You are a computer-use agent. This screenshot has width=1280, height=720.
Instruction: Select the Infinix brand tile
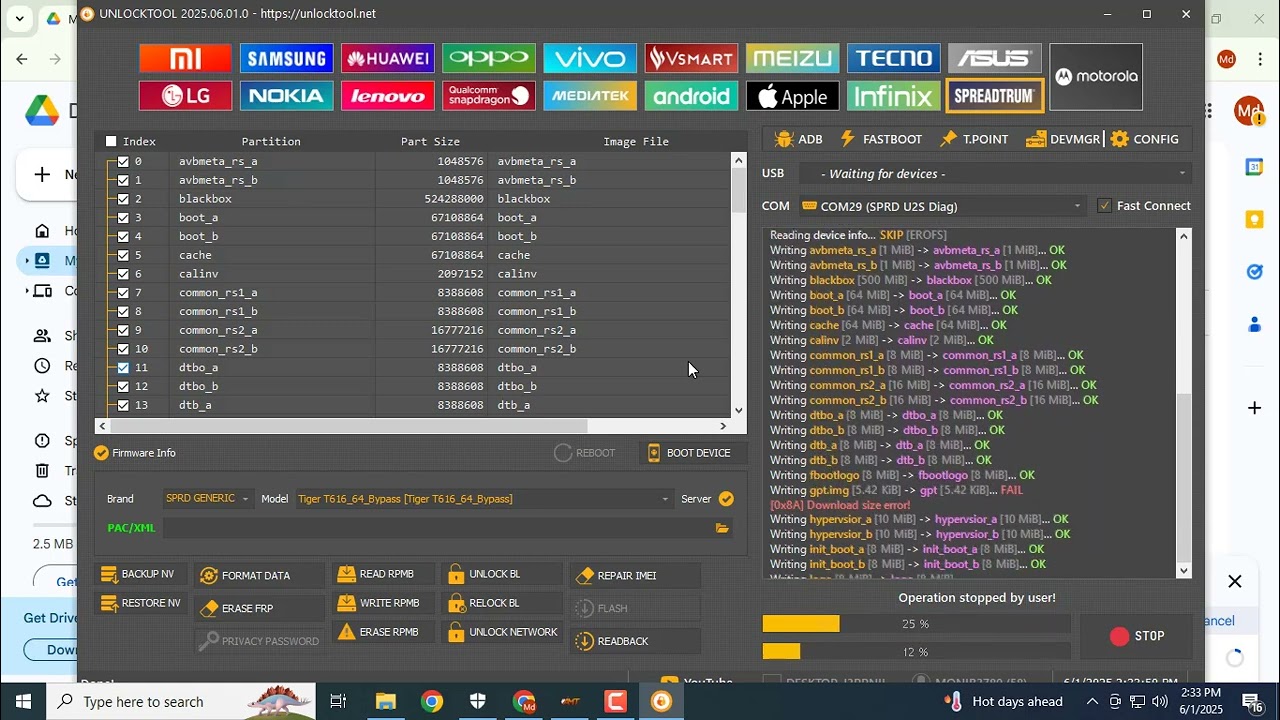click(x=893, y=96)
